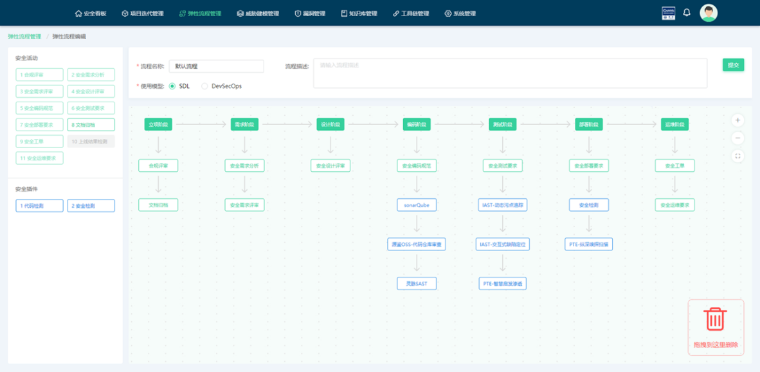Click the 文档归档 node on the canvas
Screen dimensions: 760x372
(x=158, y=205)
